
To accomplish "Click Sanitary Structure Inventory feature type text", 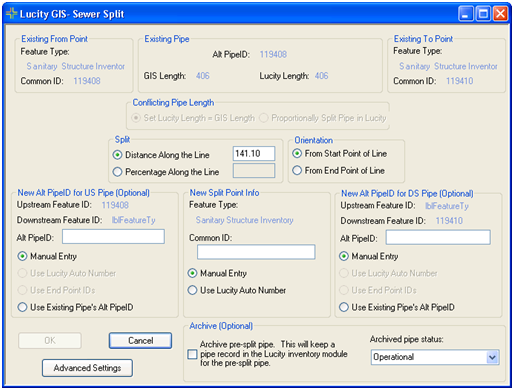I will click(245, 220).
